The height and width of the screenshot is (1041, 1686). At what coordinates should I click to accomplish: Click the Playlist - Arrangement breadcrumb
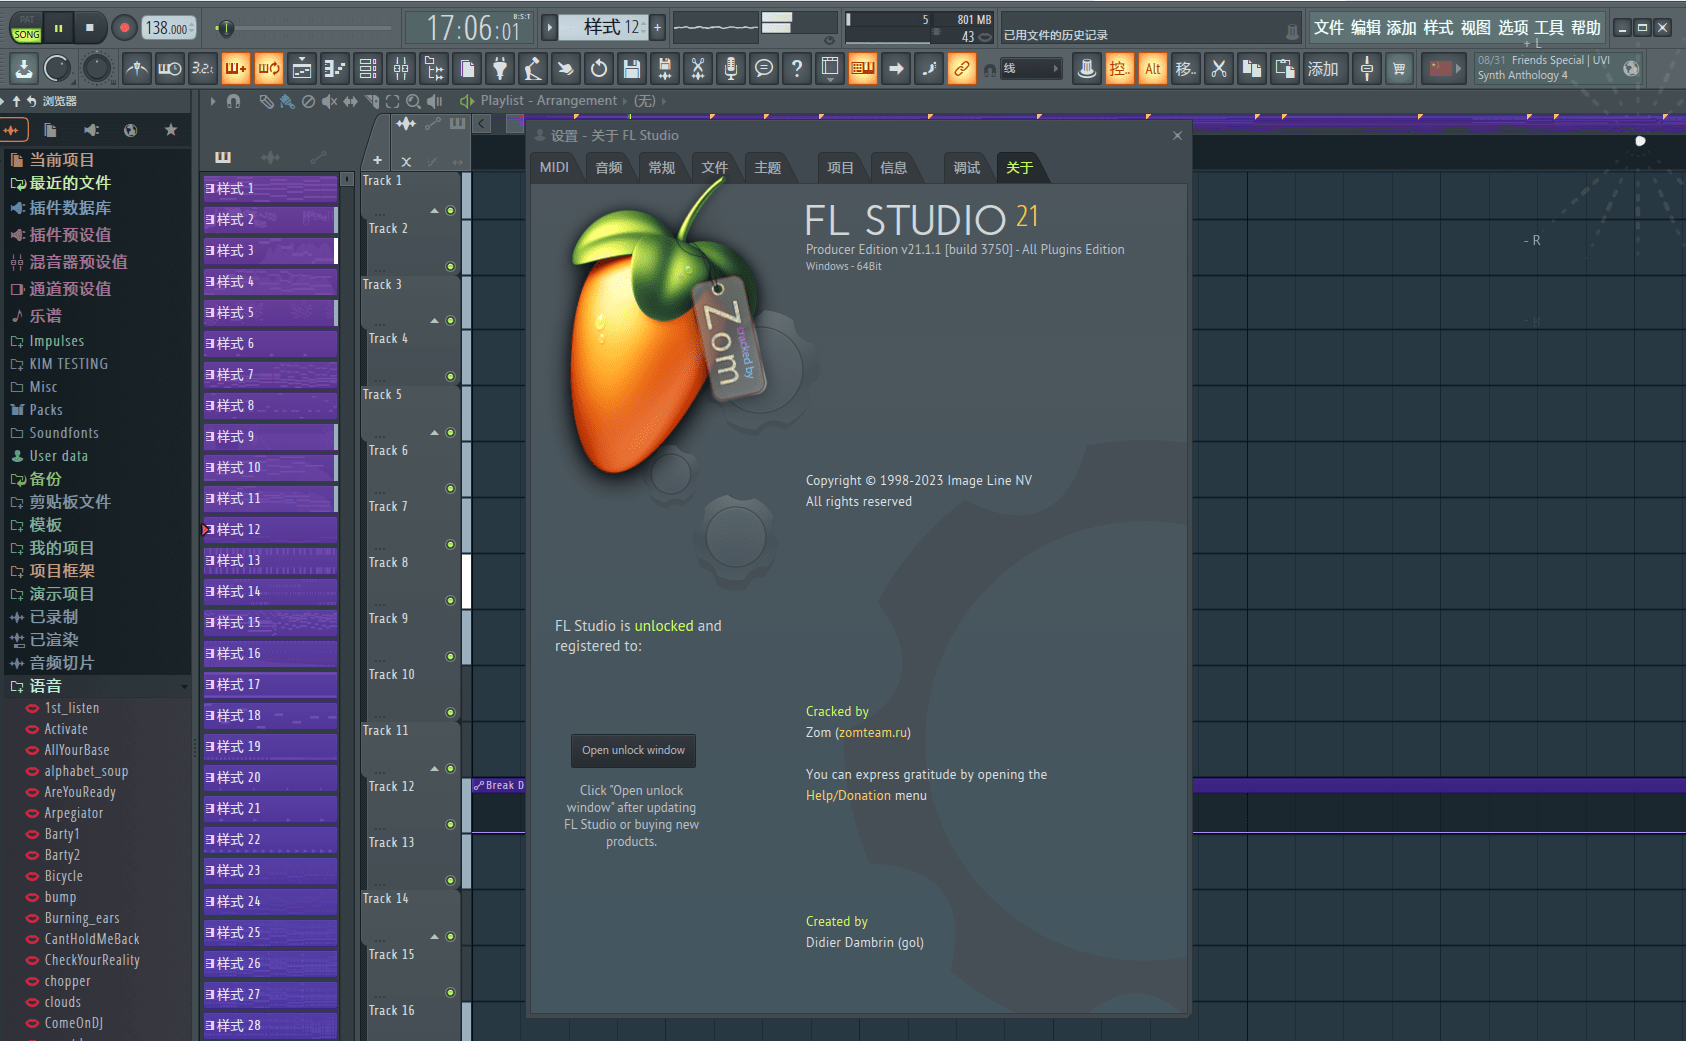pyautogui.click(x=548, y=101)
